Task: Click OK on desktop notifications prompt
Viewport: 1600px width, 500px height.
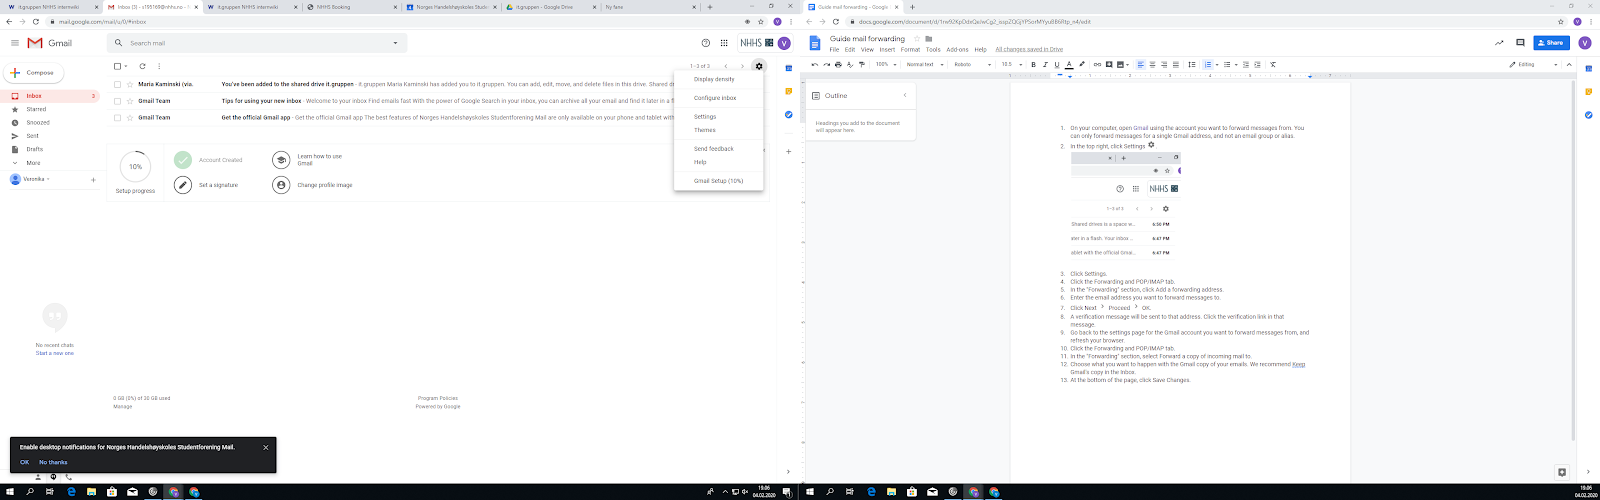Action: pos(24,462)
